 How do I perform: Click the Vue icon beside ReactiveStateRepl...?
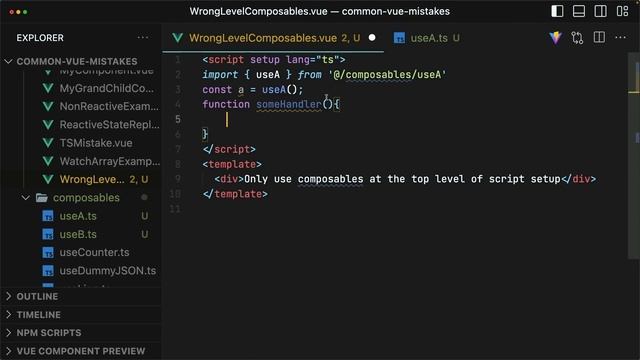(x=48, y=124)
